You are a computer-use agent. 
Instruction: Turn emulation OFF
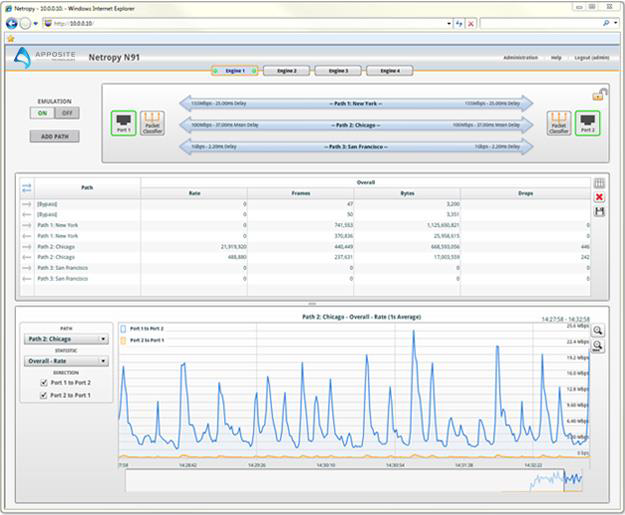click(x=66, y=113)
